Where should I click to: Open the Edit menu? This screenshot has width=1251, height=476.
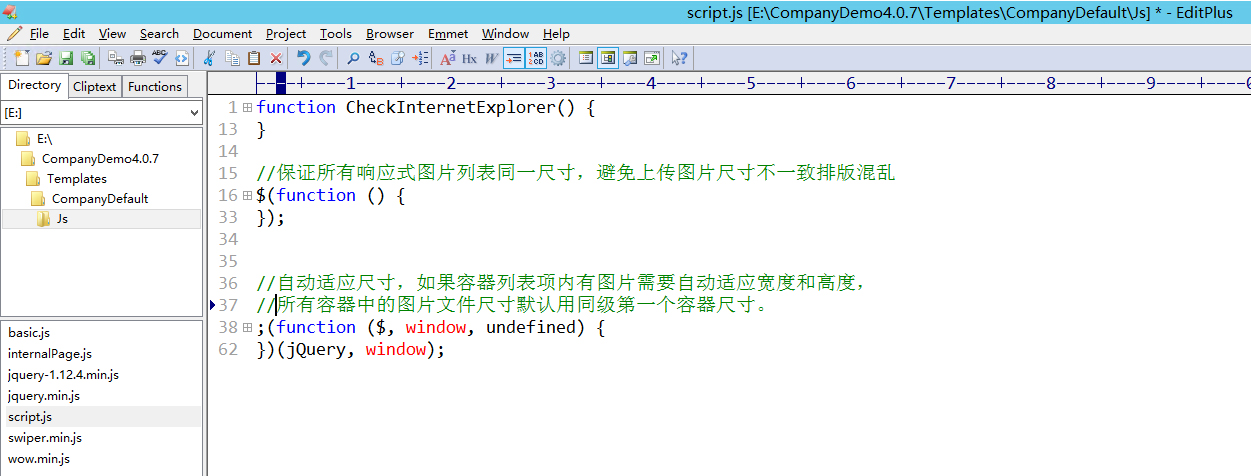74,34
